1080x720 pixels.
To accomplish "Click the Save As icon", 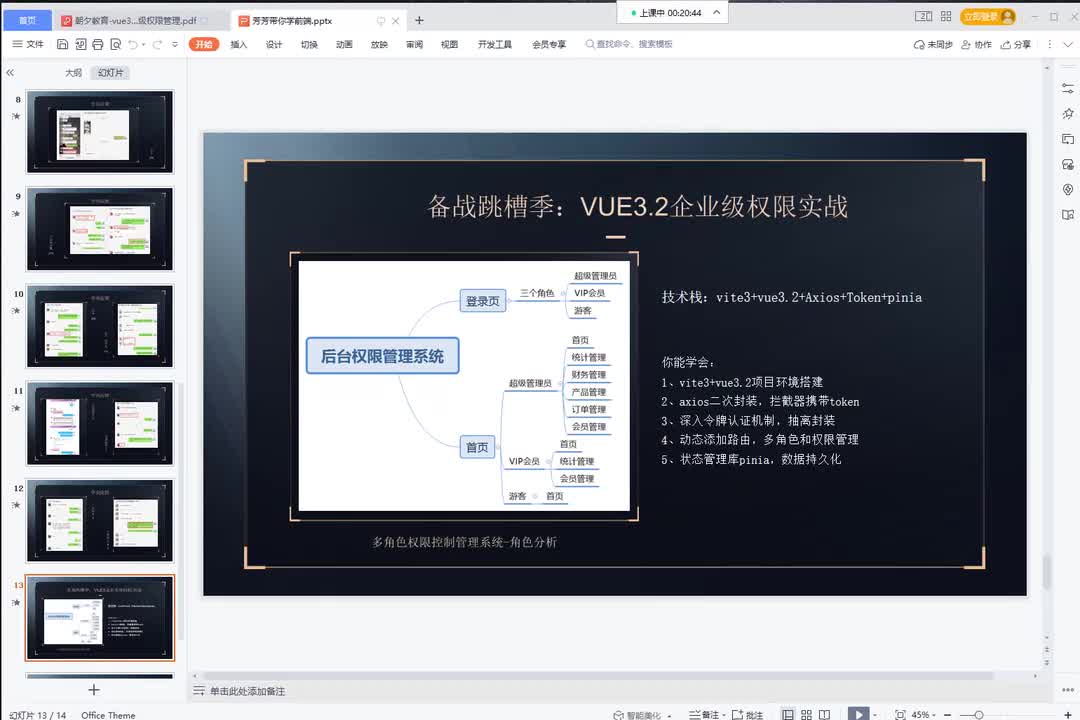I will pyautogui.click(x=80, y=44).
